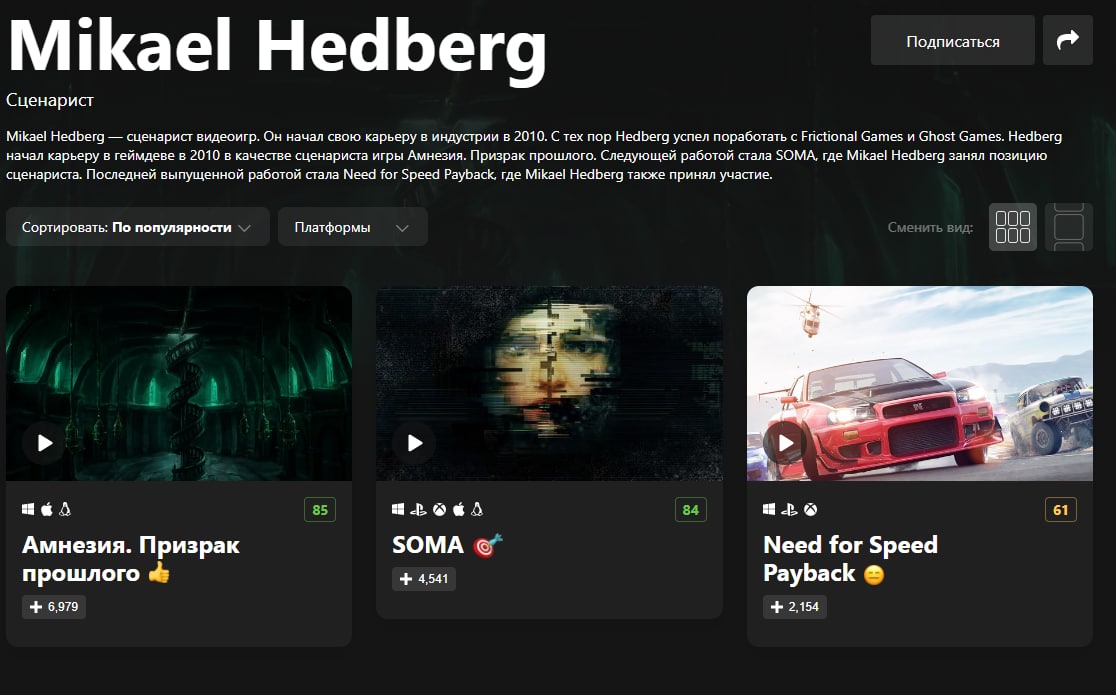Play the SOMA video preview
1116x695 pixels.
pyautogui.click(x=414, y=443)
